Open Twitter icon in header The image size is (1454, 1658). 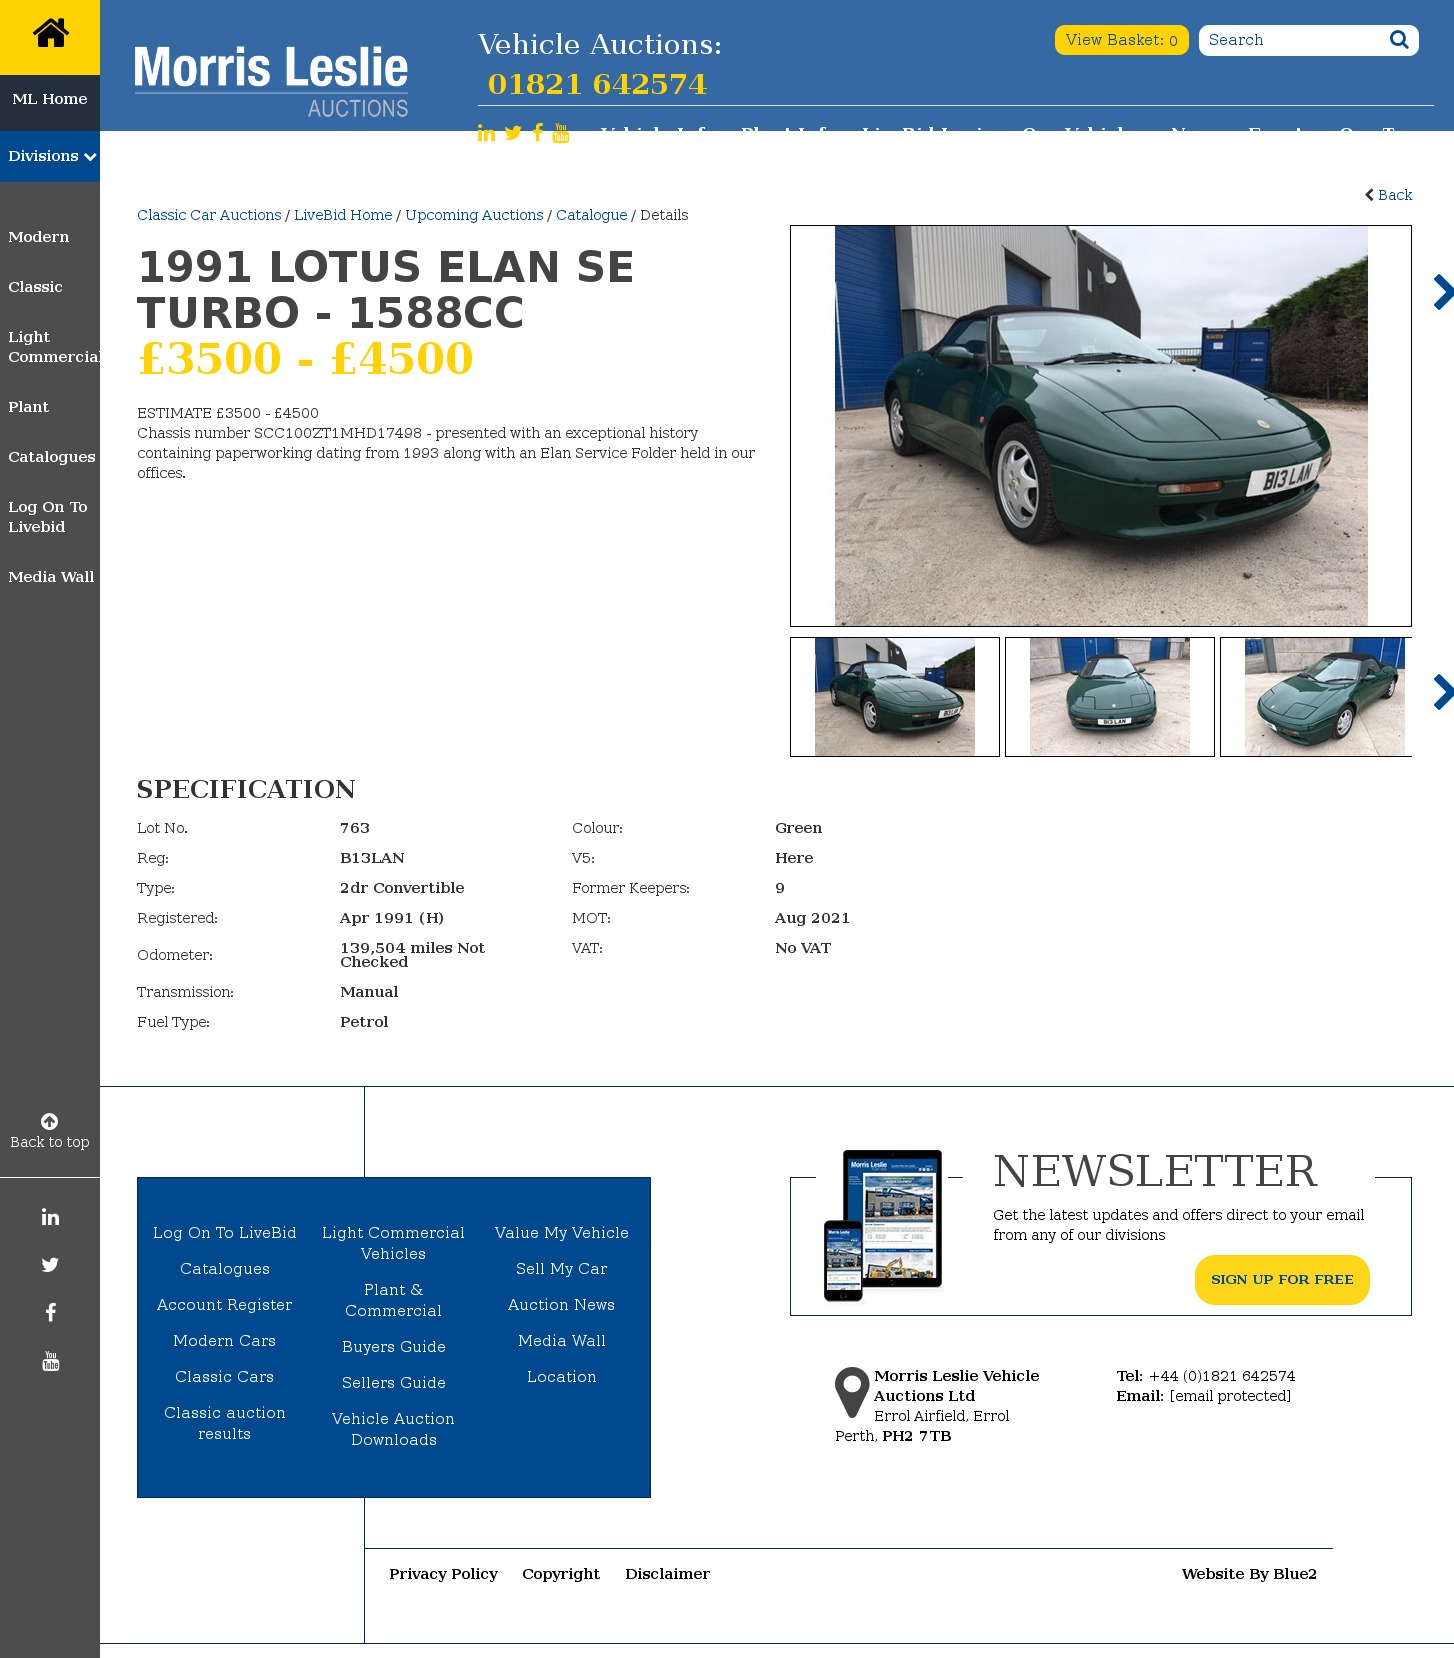(x=513, y=133)
